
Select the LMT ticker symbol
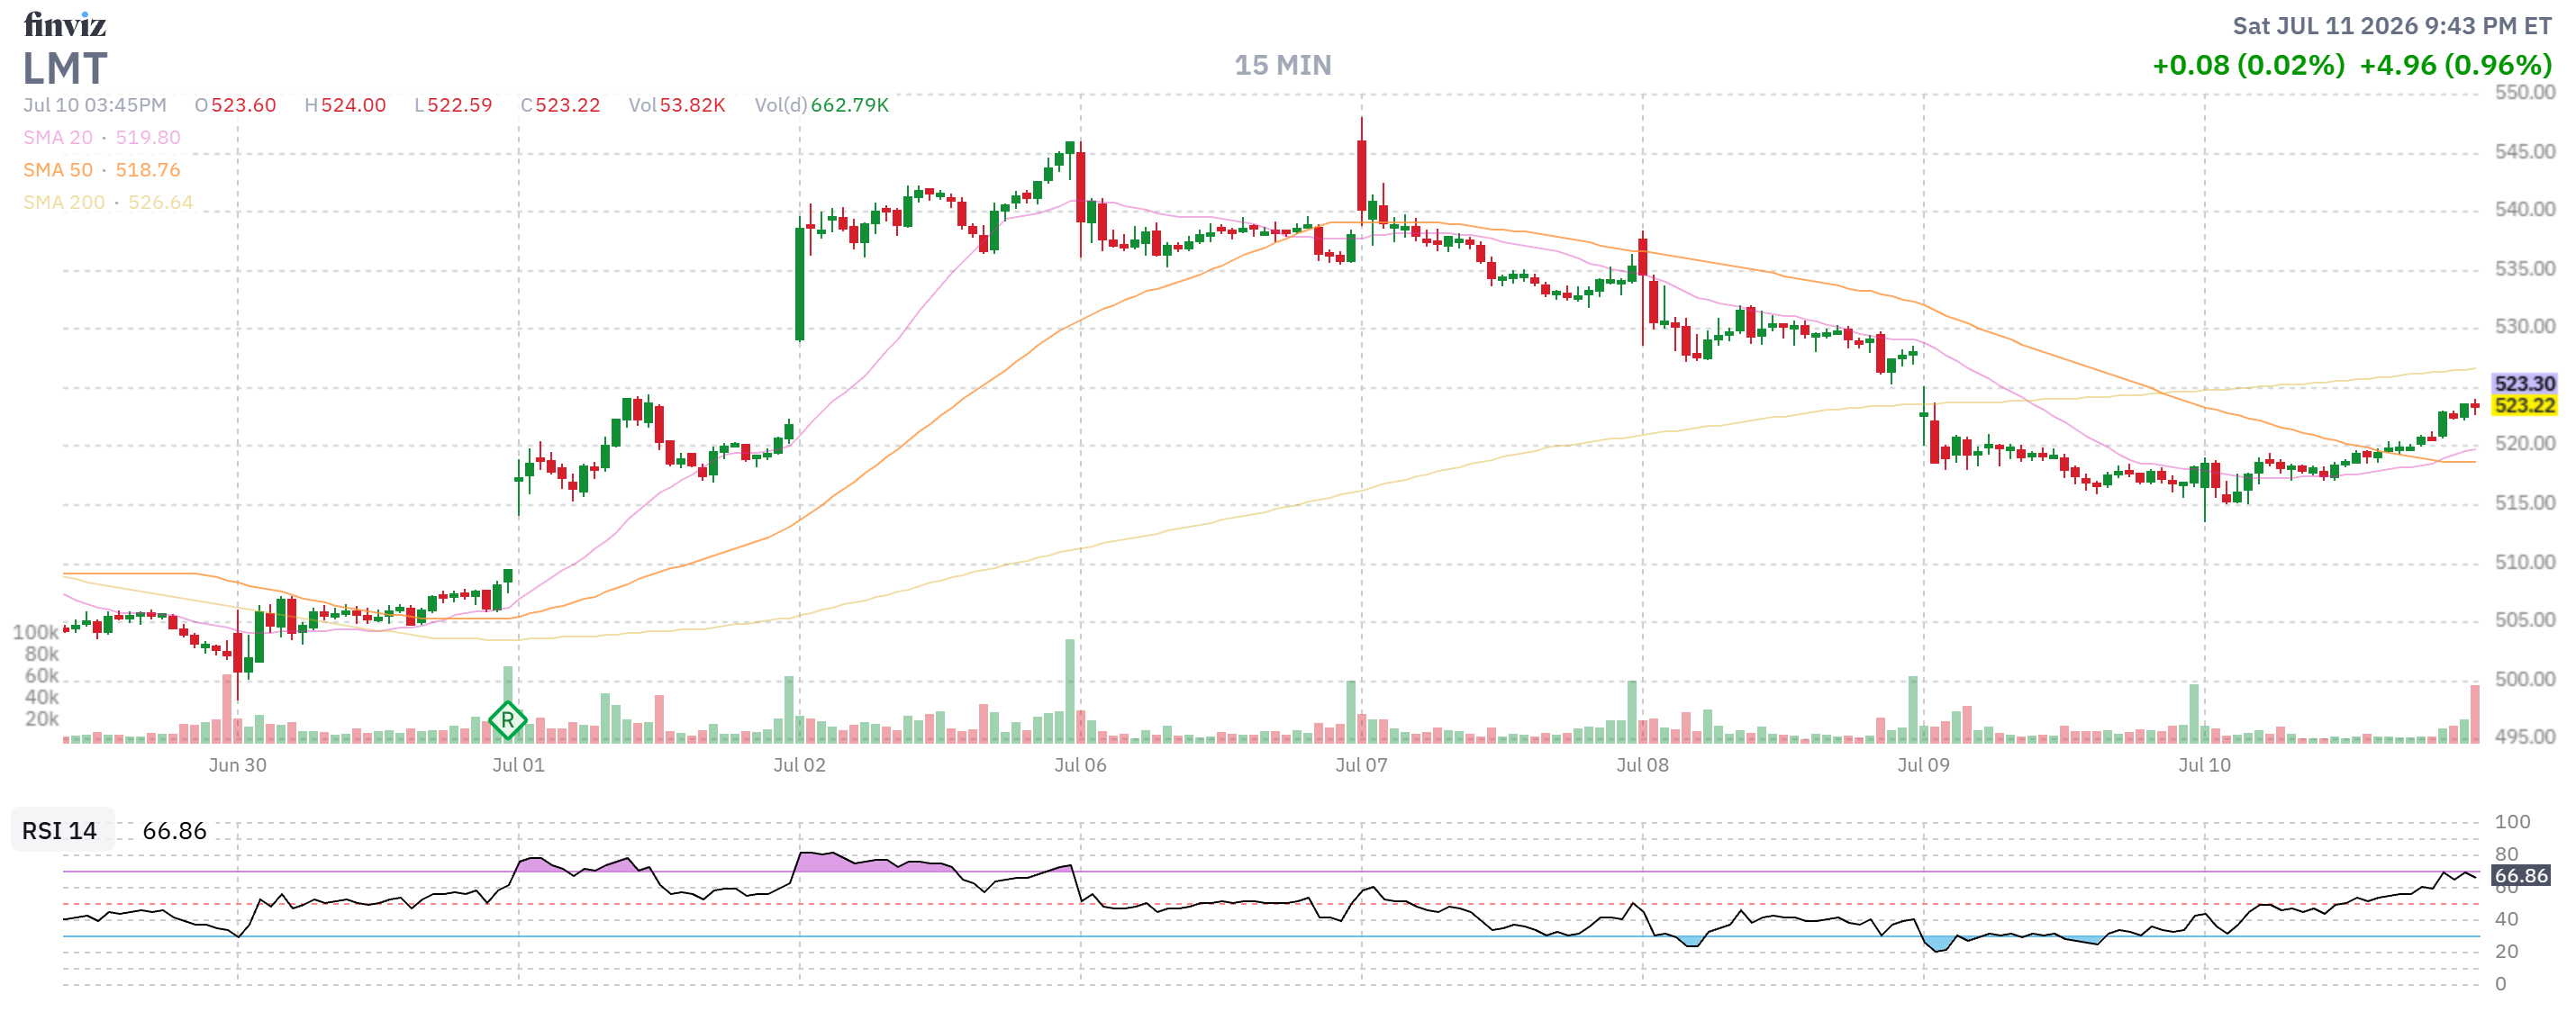coord(65,68)
